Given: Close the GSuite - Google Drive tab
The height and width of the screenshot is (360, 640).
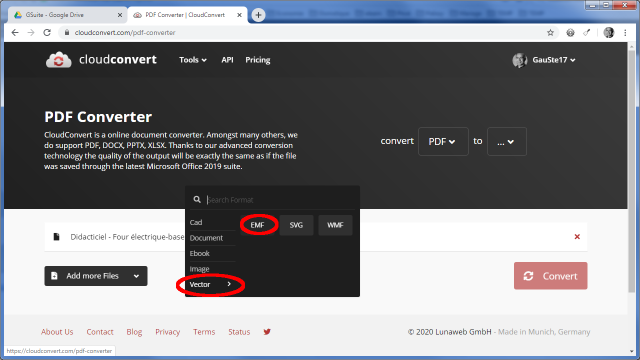Looking at the screenshot, I should click(x=120, y=15).
